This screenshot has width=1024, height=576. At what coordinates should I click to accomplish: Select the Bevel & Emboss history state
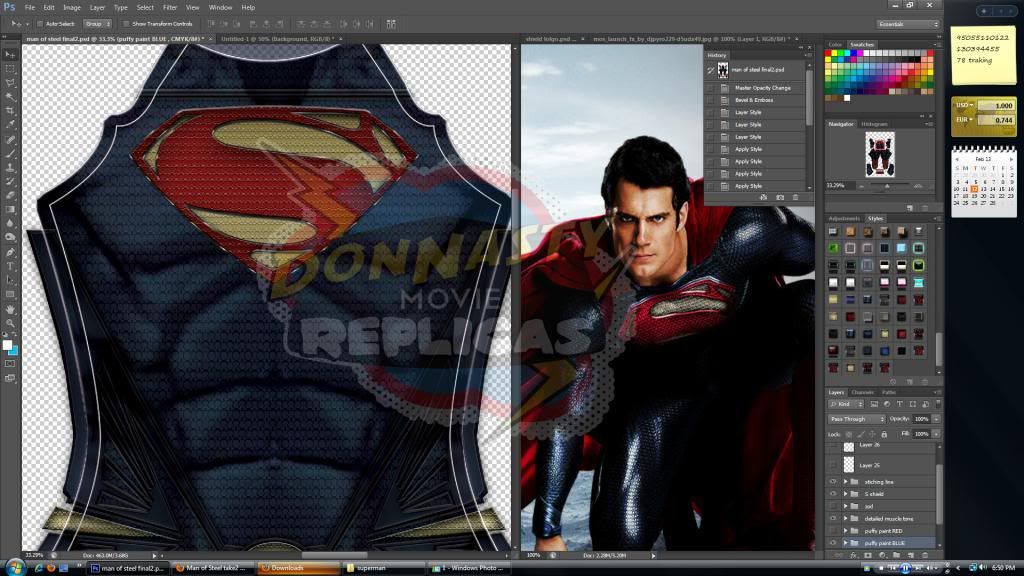coord(756,100)
